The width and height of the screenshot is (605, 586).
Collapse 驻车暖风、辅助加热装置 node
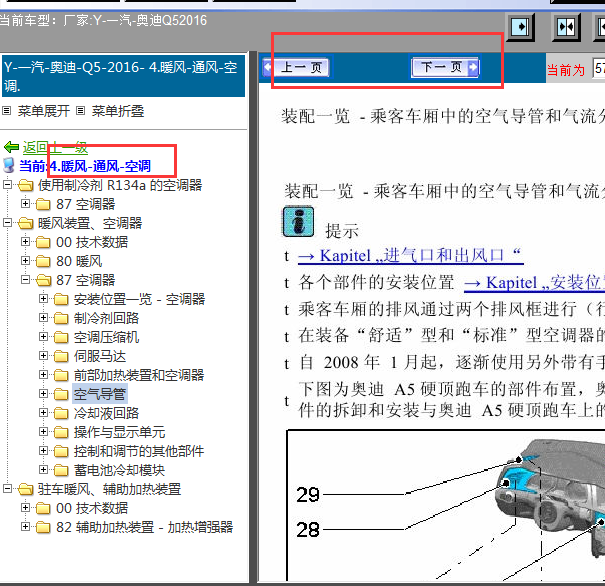7,489
